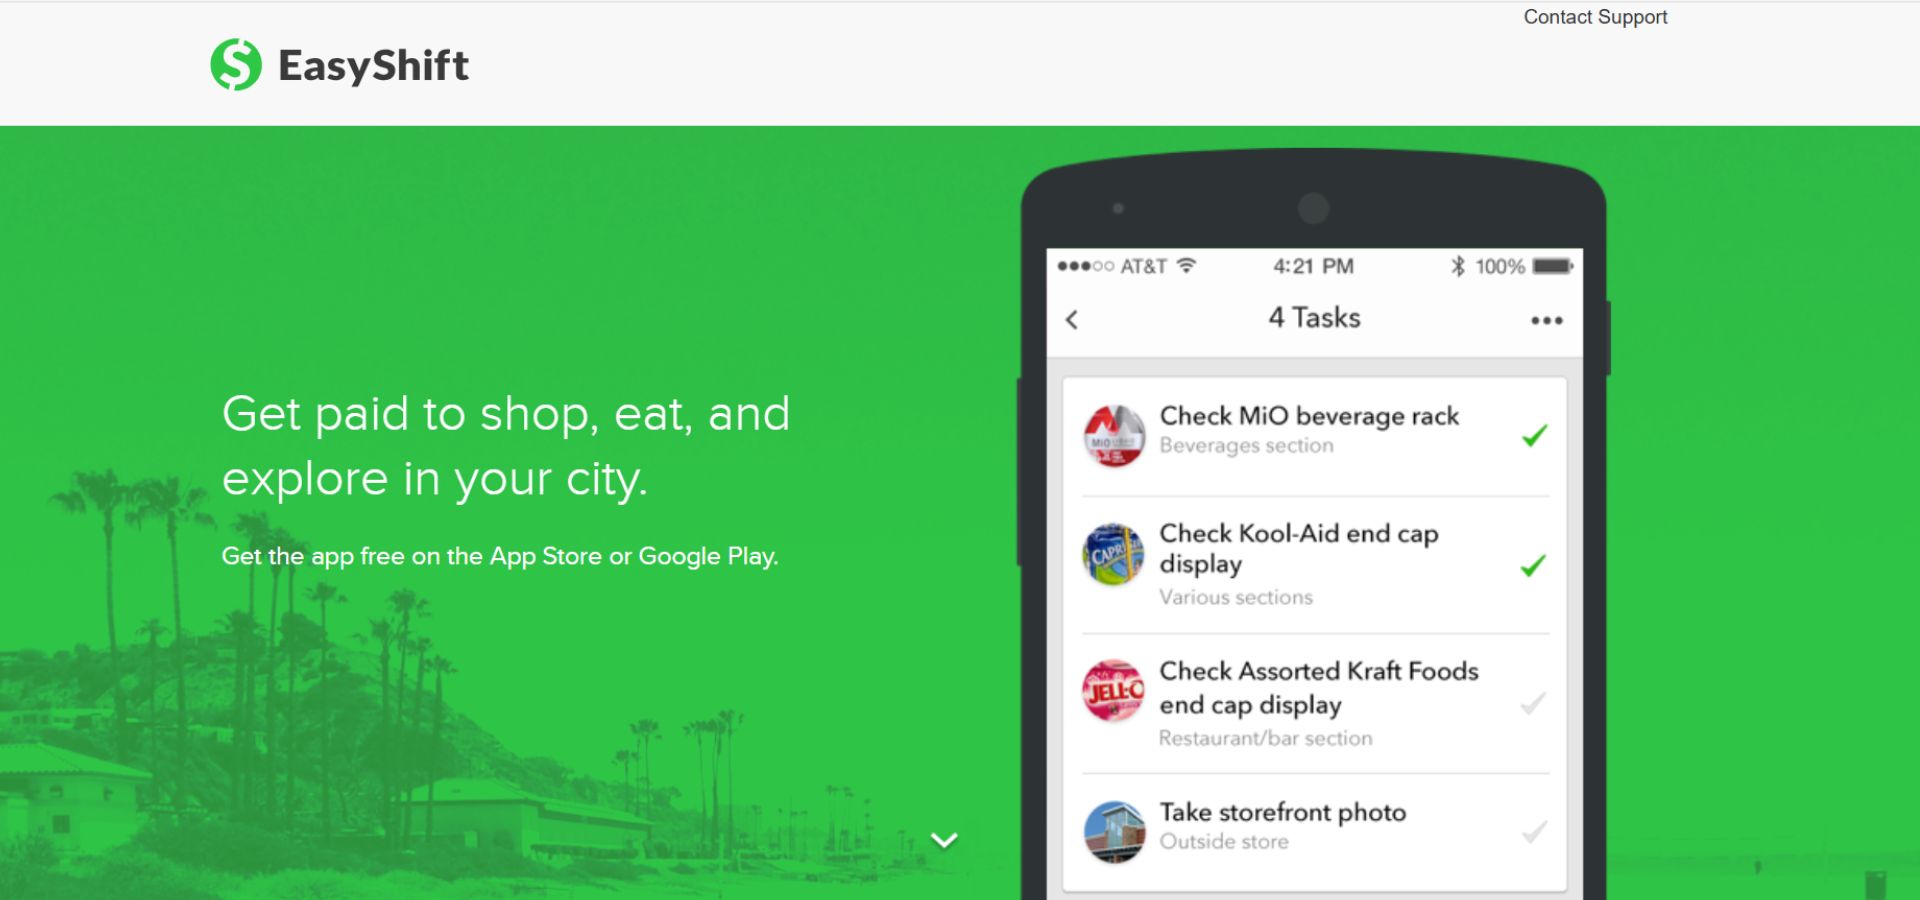1920x900 pixels.
Task: Click the 'Restaurant/bar section' subtitle
Action: point(1266,738)
